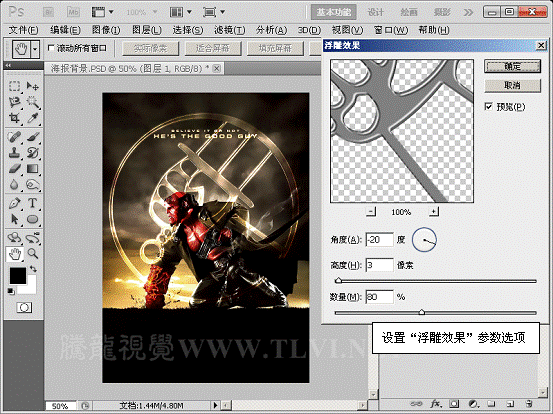Select the Healing Brush tool
The height and width of the screenshot is (414, 553).
point(14,137)
